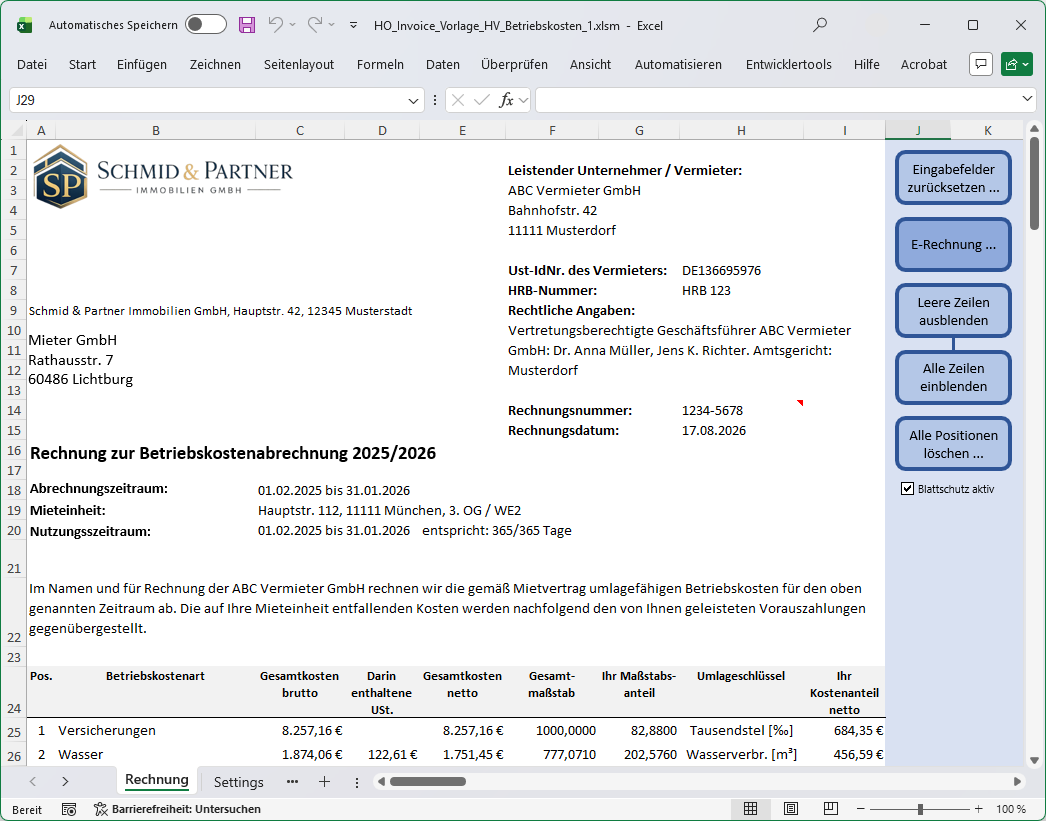Open the search magnifier in title bar
The height and width of the screenshot is (821, 1046).
[820, 25]
